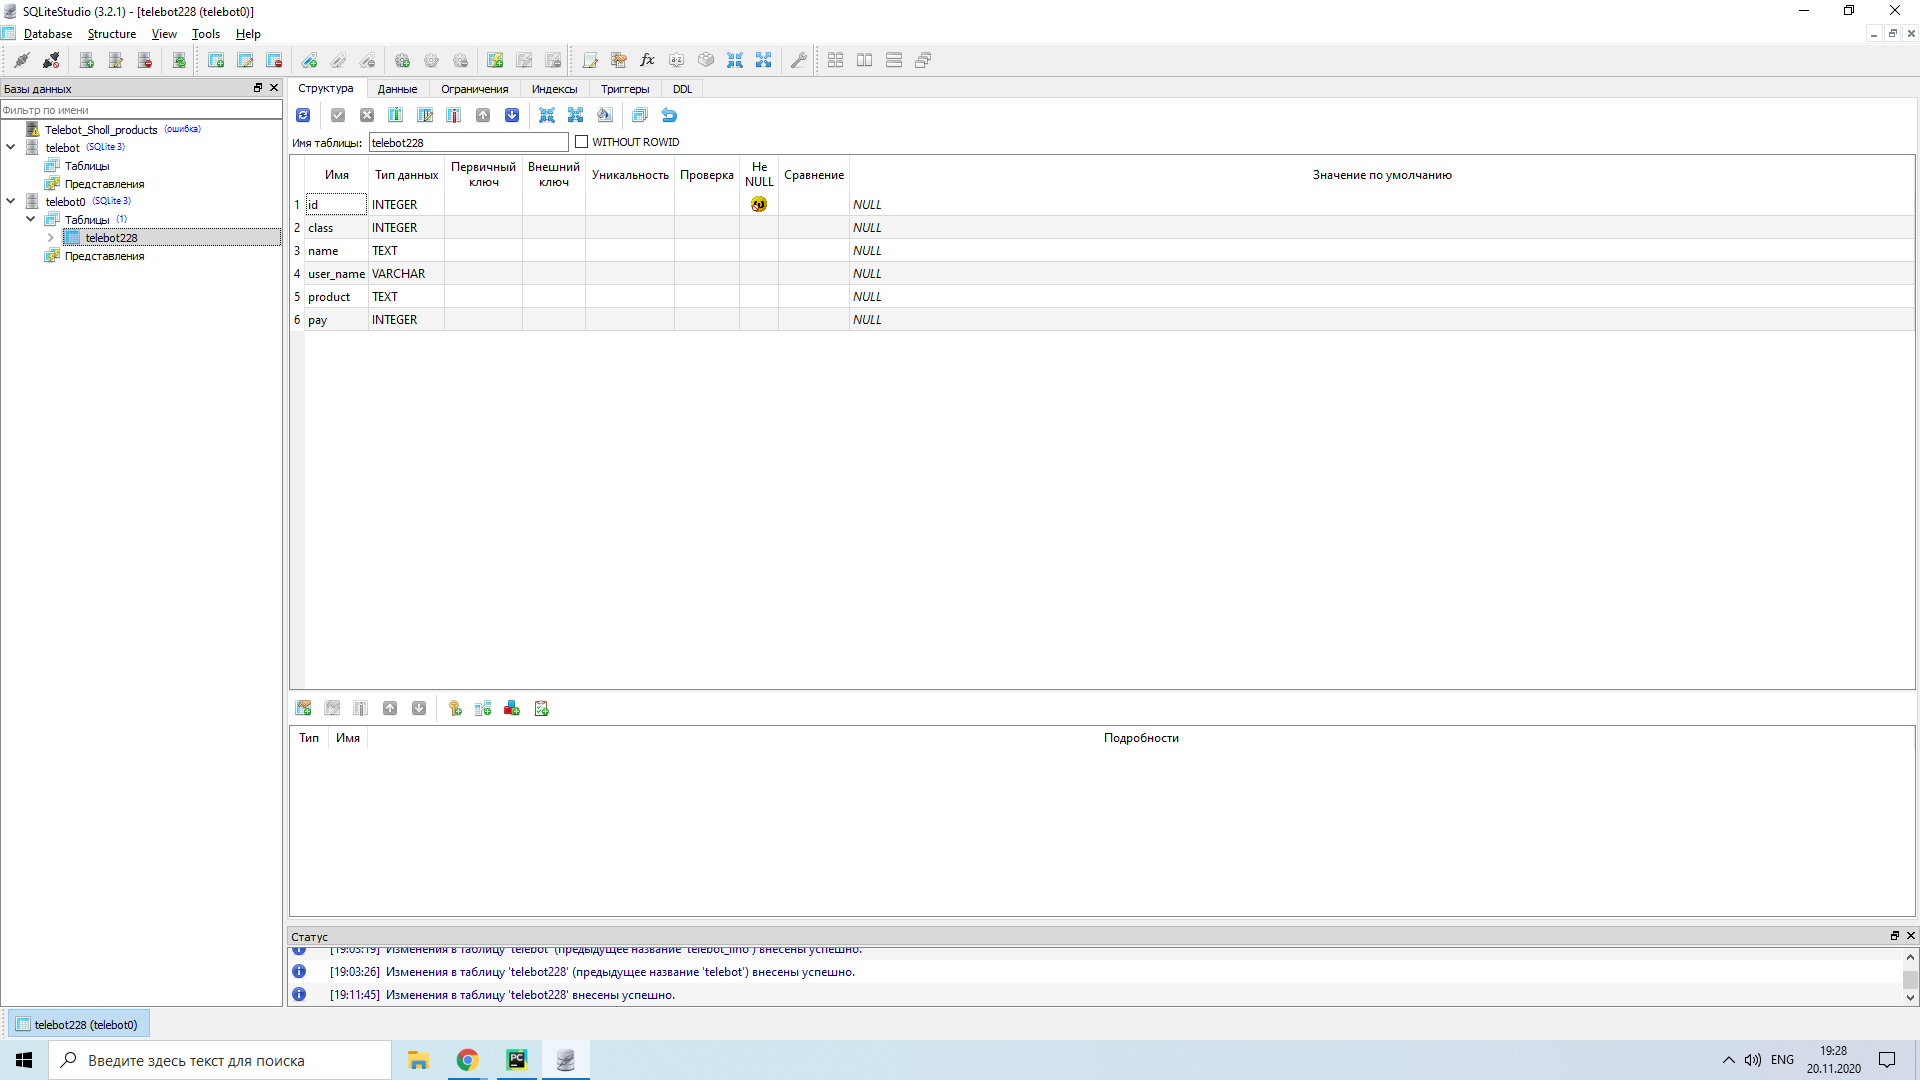The image size is (1920, 1080).
Task: Click the create view icon
Action: point(495,61)
